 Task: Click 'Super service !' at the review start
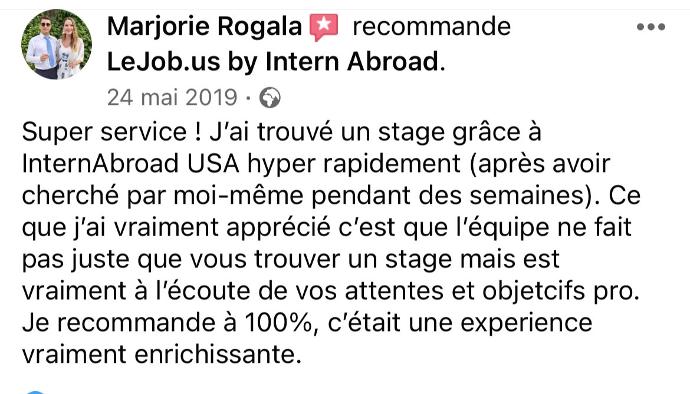(112, 132)
